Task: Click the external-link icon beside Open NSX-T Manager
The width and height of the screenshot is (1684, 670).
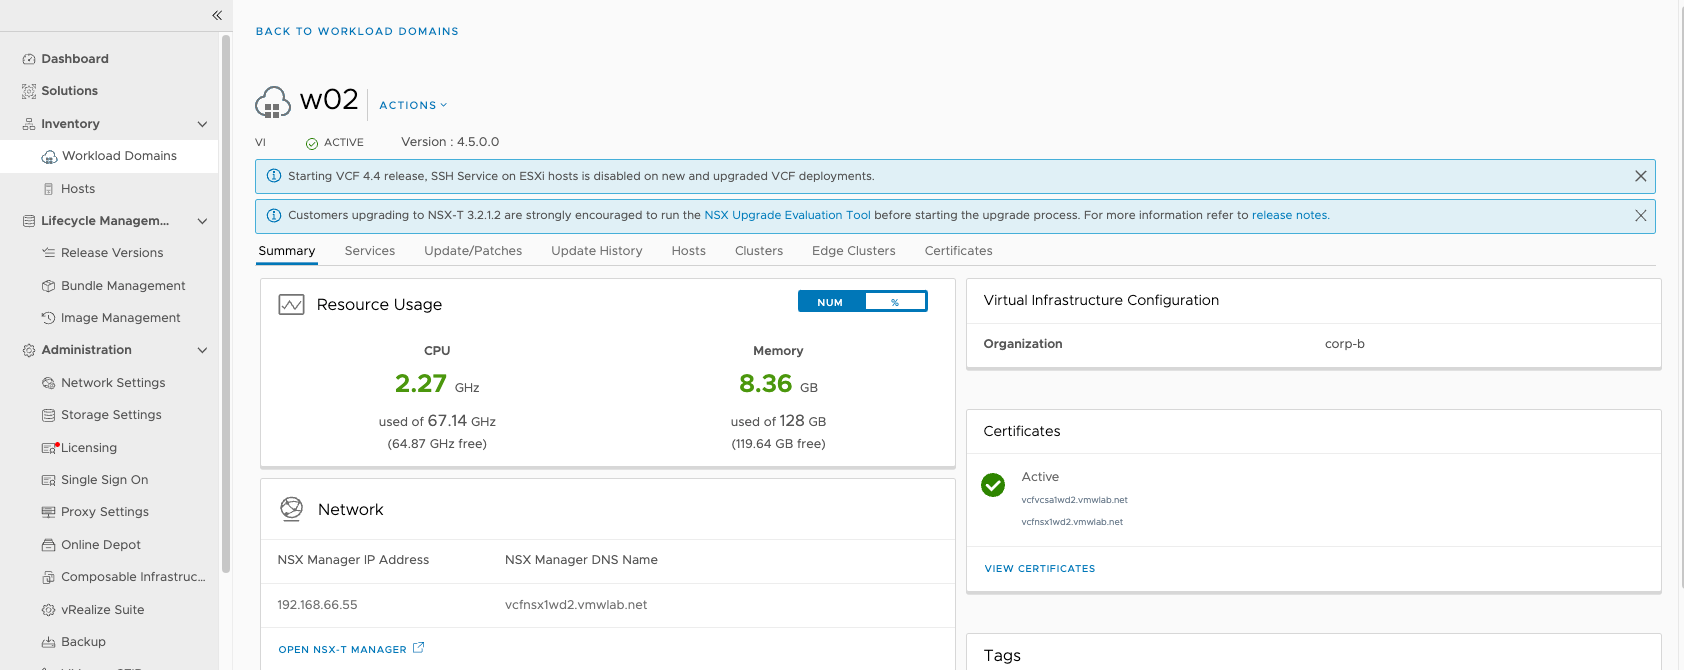Action: (x=419, y=648)
